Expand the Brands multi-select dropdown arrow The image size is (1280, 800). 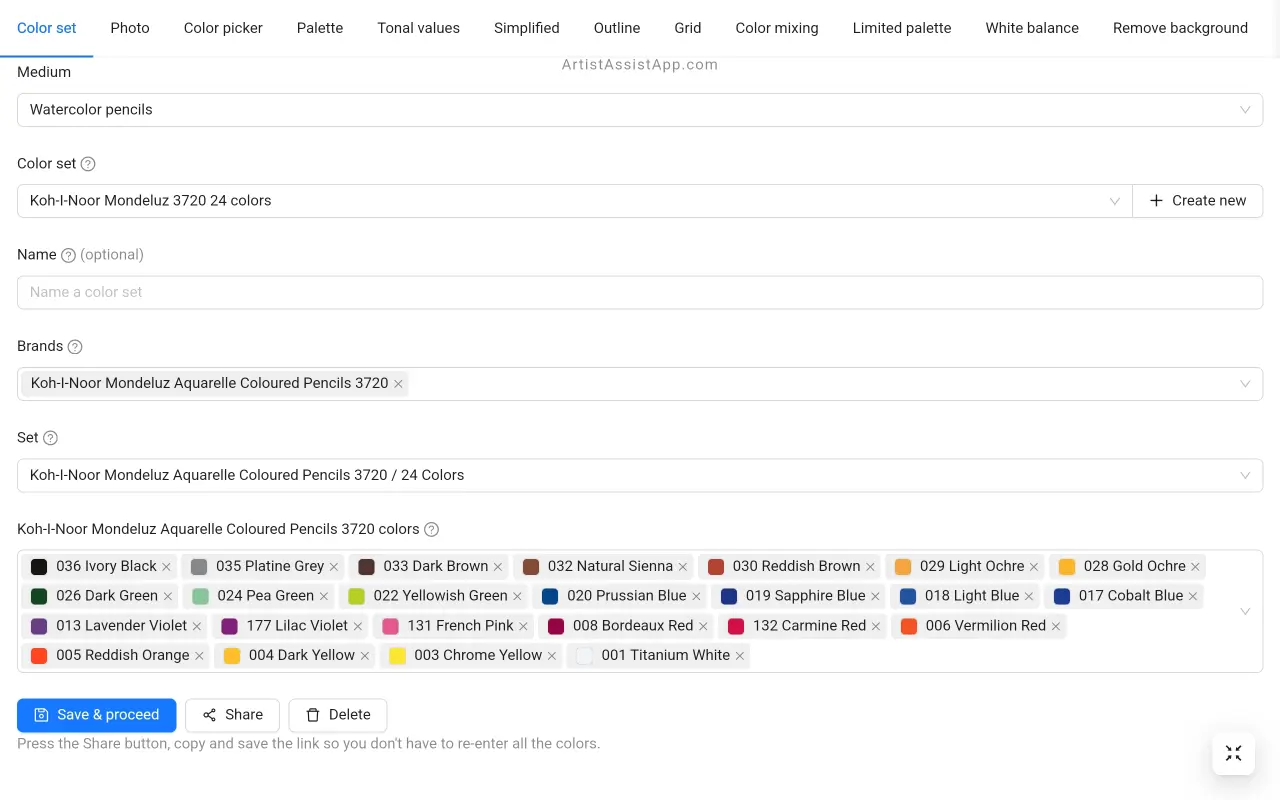pos(1245,384)
